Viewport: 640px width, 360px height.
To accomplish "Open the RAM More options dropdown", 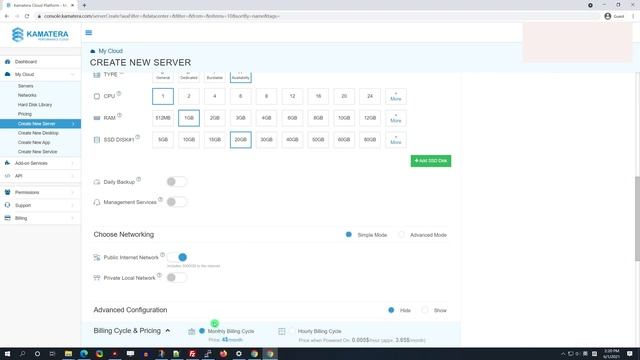I will pos(396,118).
